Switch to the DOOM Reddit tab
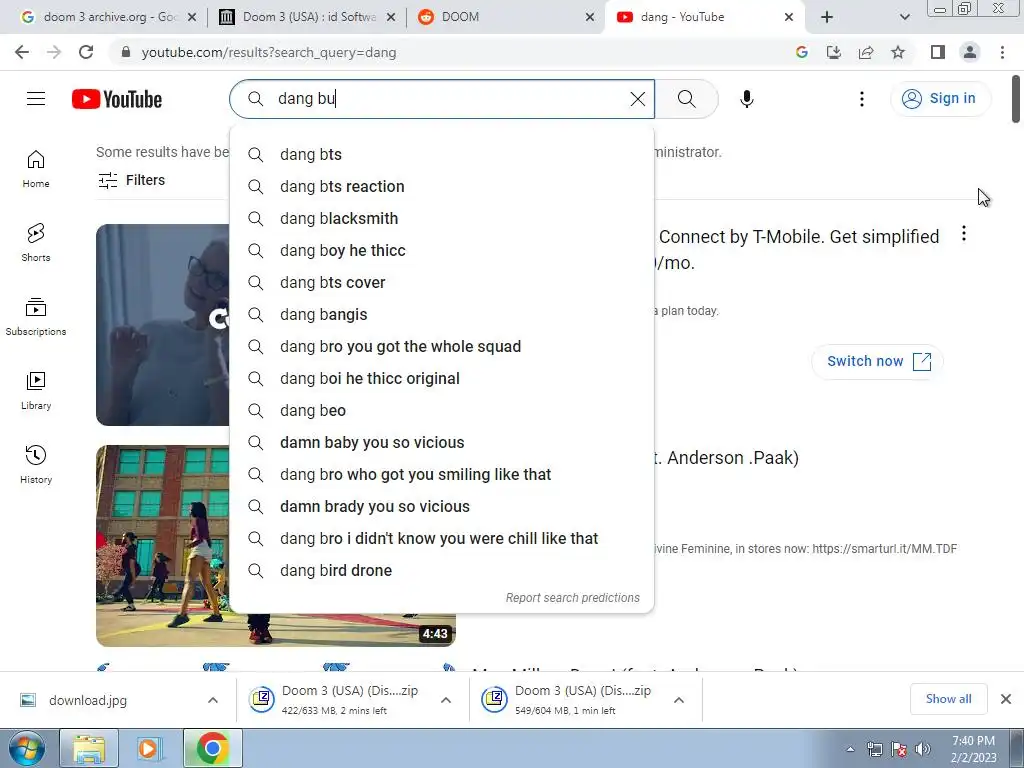 (506, 17)
